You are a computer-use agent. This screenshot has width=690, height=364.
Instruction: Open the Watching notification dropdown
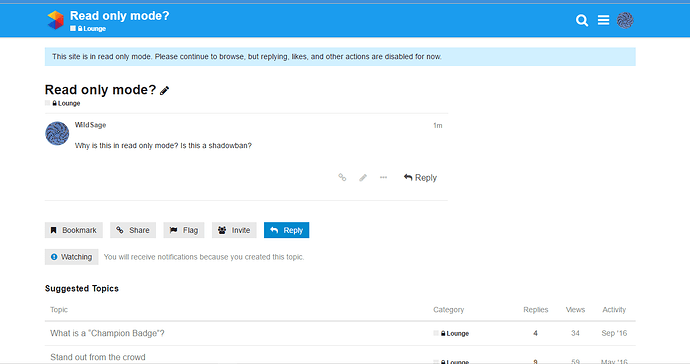pyautogui.click(x=71, y=257)
